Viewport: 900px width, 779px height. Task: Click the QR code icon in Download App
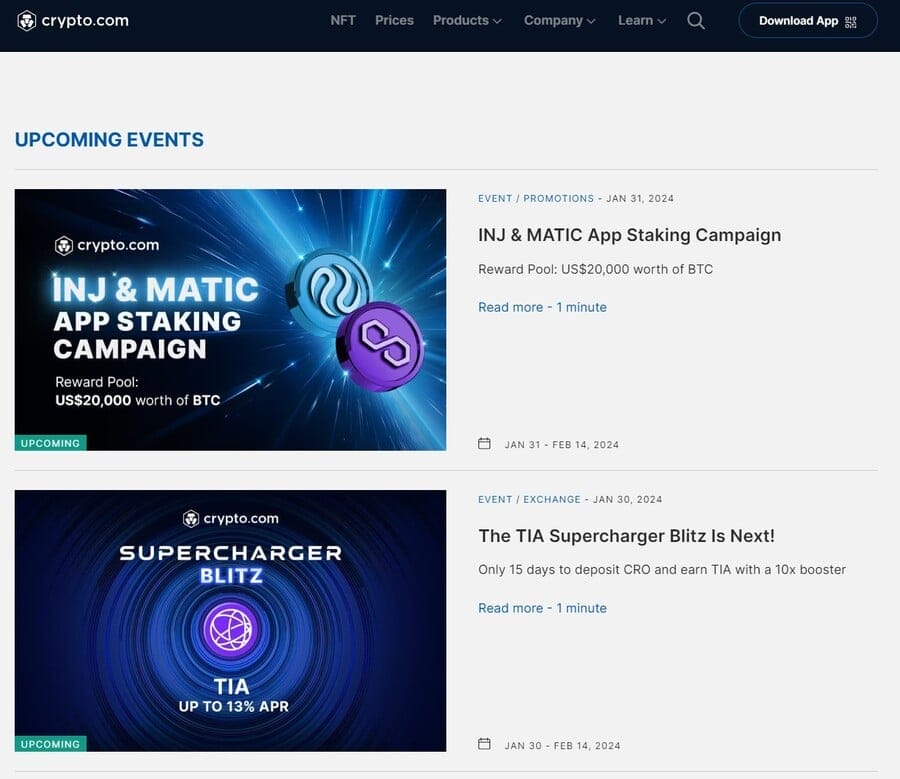pyautogui.click(x=851, y=21)
